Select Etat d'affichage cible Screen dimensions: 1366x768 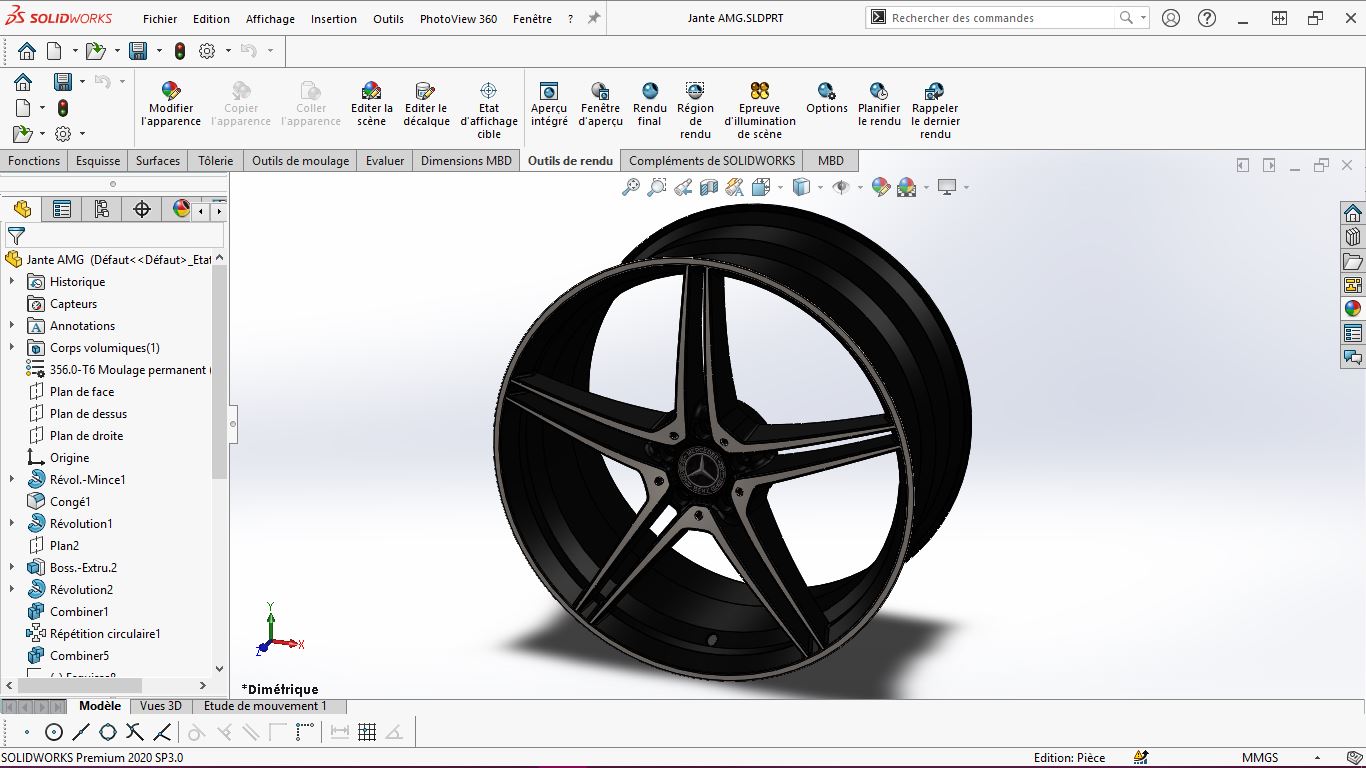pyautogui.click(x=489, y=110)
